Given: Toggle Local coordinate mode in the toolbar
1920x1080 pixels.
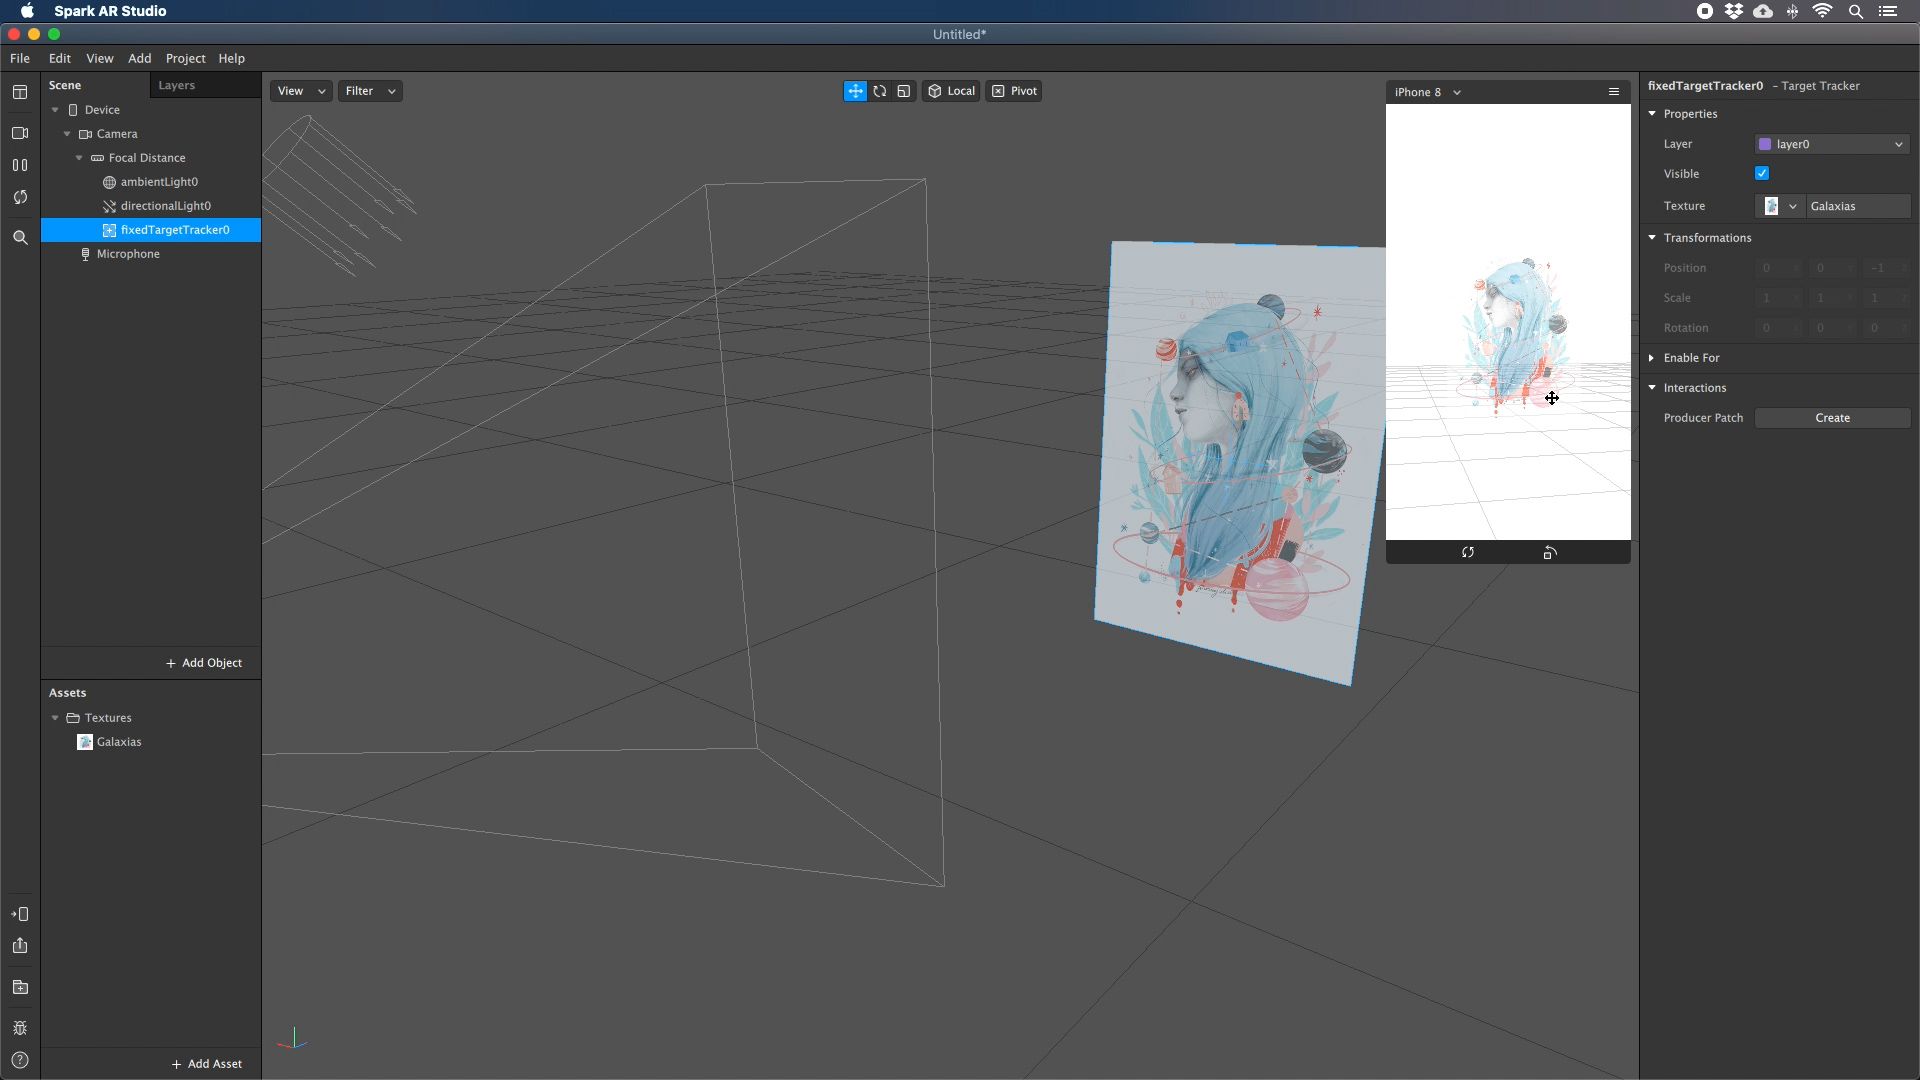Looking at the screenshot, I should [x=950, y=91].
